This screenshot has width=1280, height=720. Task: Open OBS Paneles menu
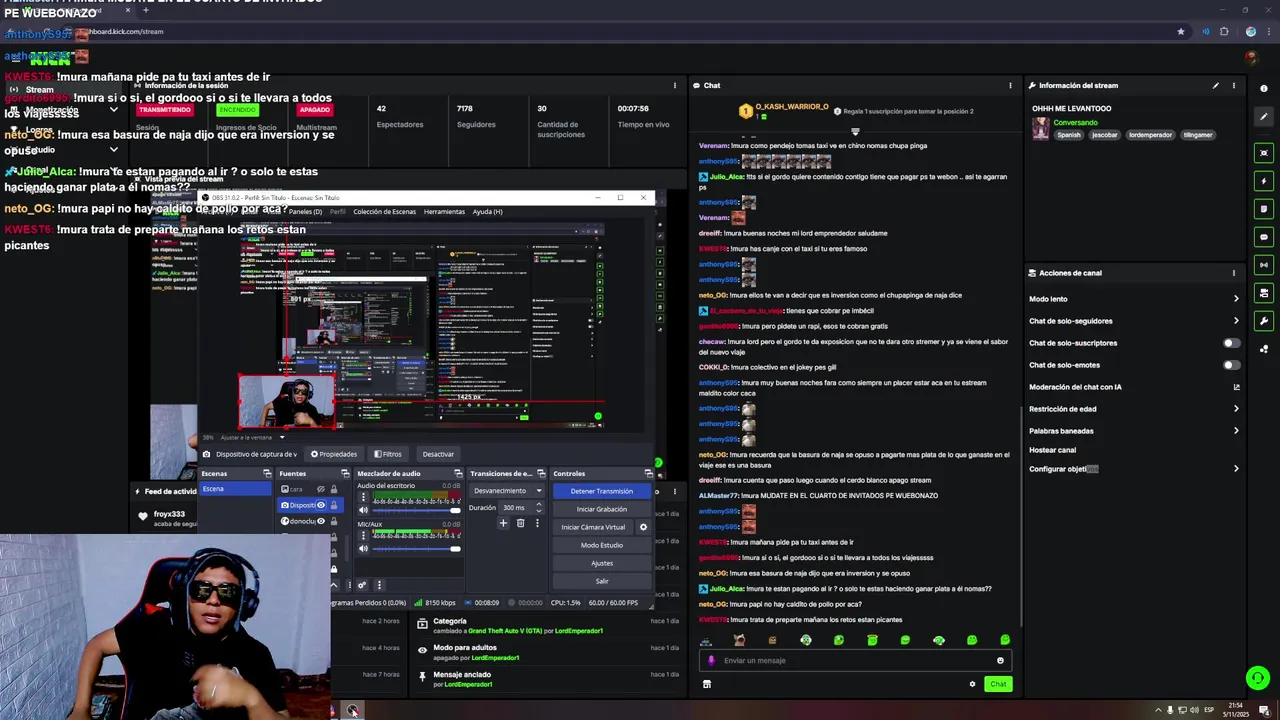coord(305,212)
